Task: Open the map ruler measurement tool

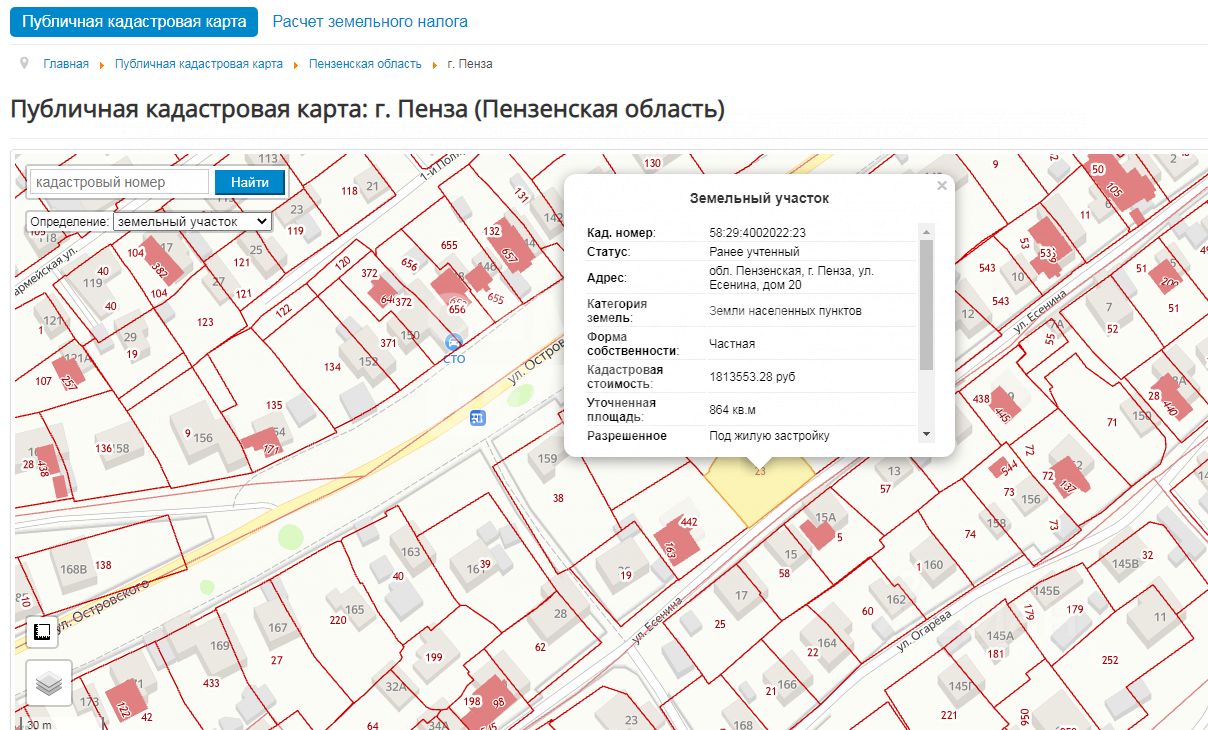Action: 42,632
